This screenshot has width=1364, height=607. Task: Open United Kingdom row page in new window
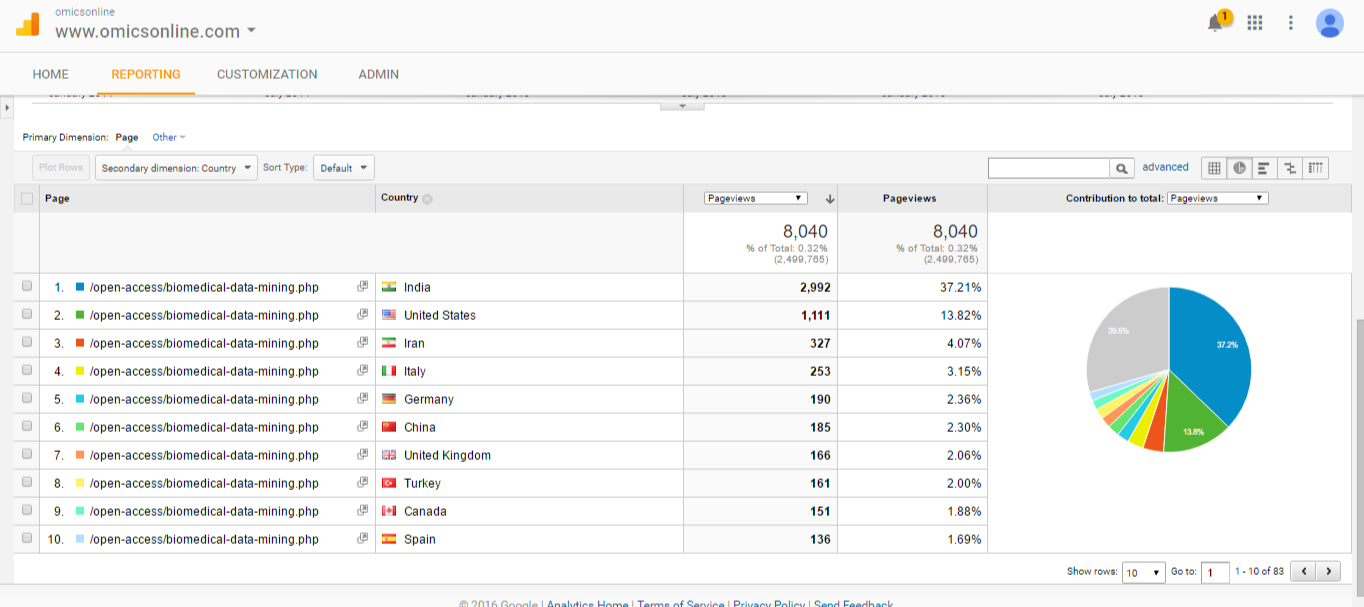coord(362,455)
